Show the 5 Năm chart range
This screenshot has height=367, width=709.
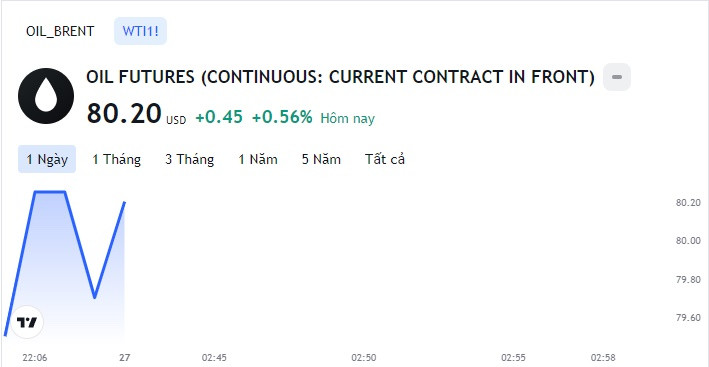pos(321,159)
